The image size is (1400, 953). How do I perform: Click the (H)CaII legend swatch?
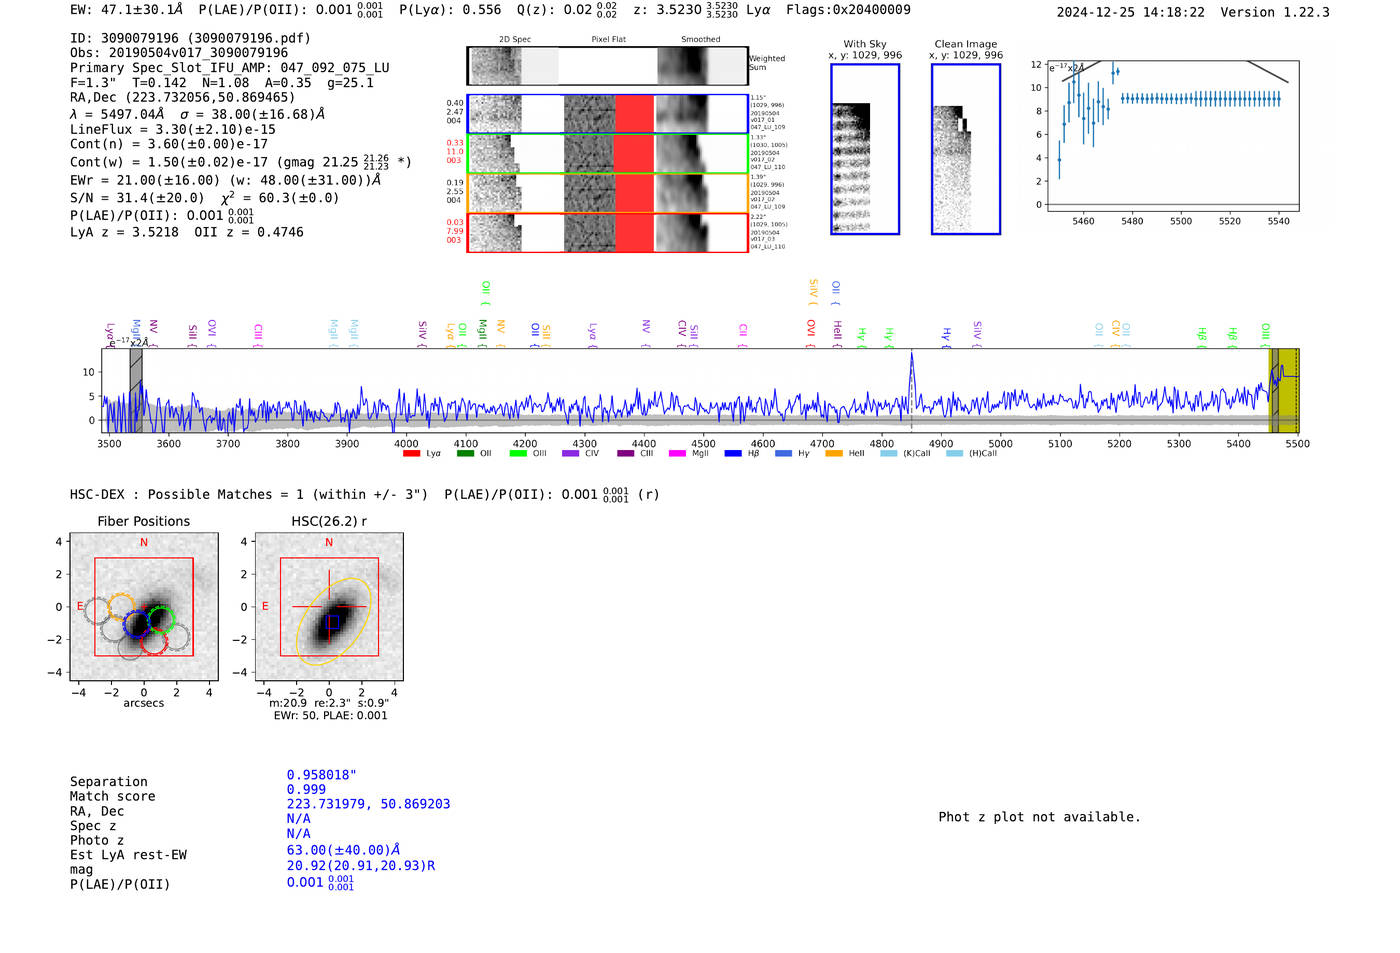pos(954,454)
